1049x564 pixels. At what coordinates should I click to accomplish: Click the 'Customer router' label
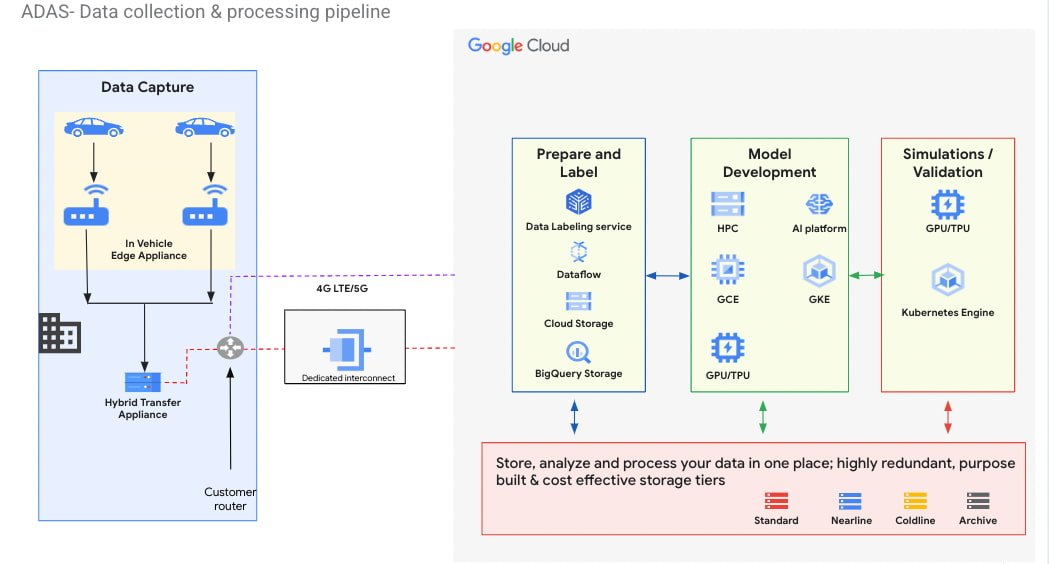pos(230,499)
